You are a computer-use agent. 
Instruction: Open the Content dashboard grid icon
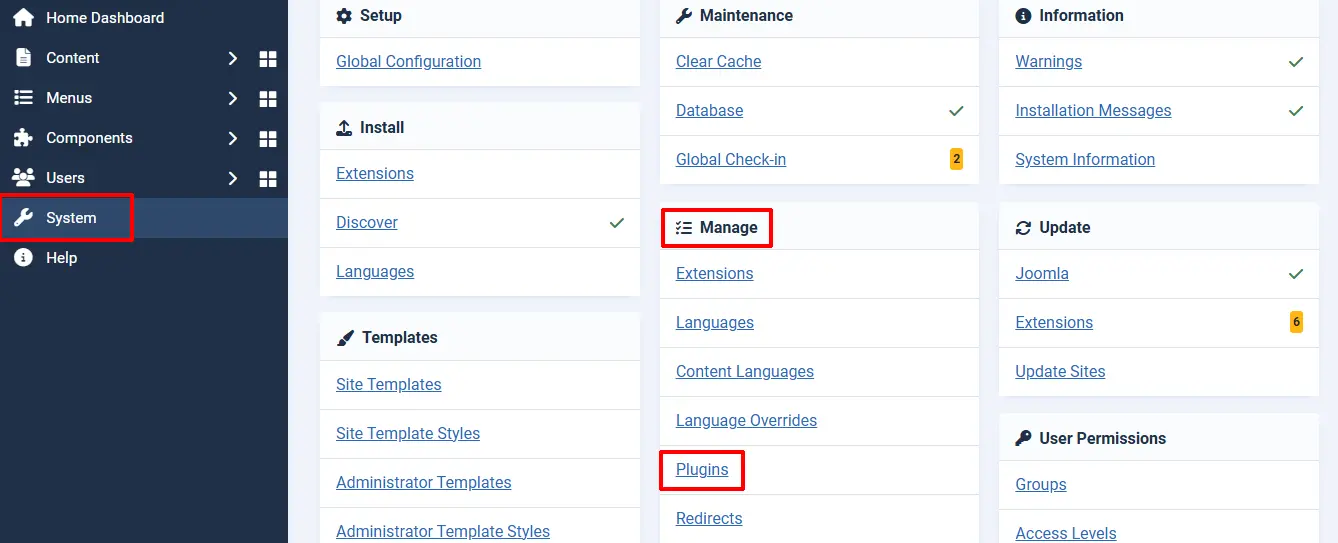click(x=268, y=59)
